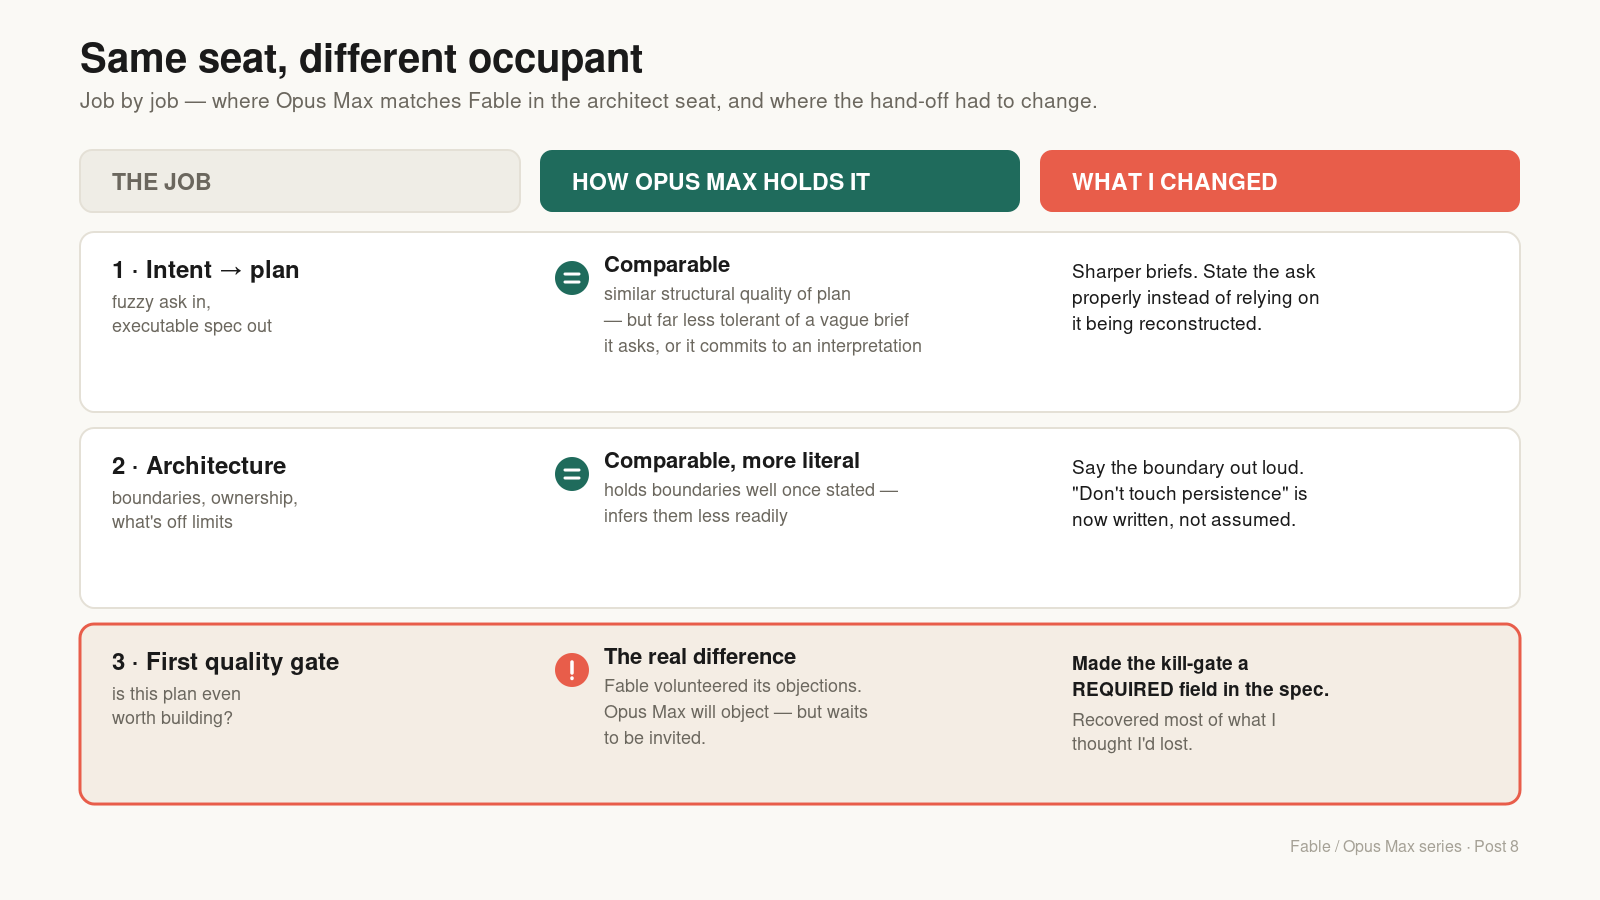Click the '2 · Architecture' heading

point(199,466)
